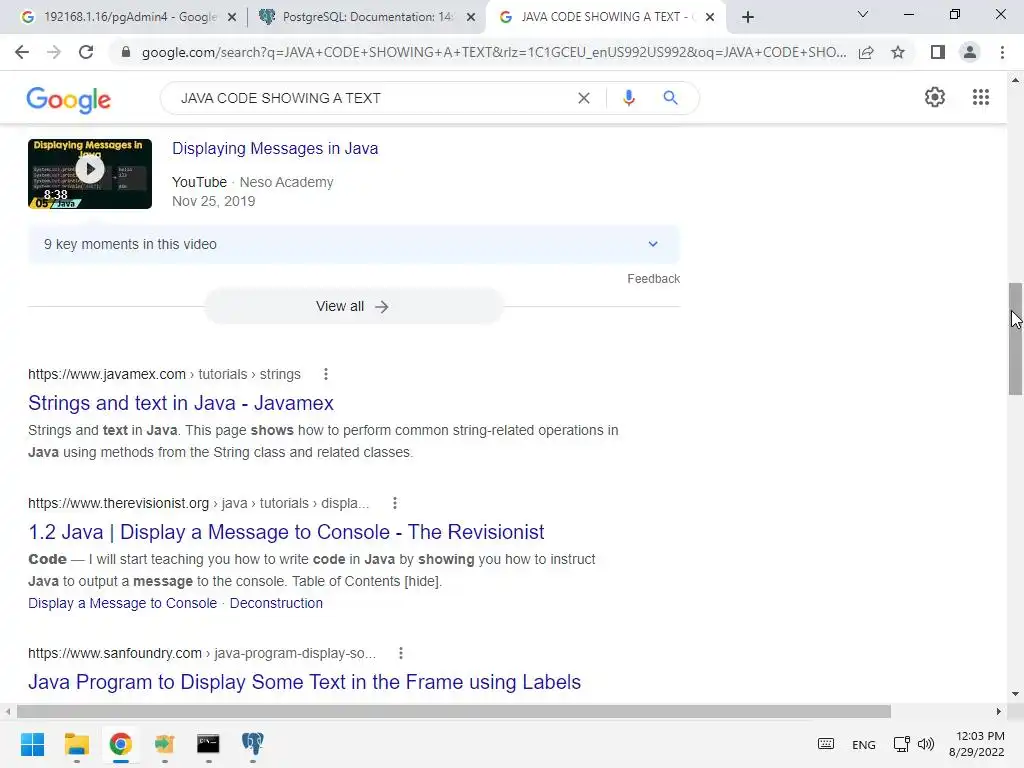Viewport: 1024px width, 768px height.
Task: Click the scrollbar up arrow
Action: (x=1015, y=80)
